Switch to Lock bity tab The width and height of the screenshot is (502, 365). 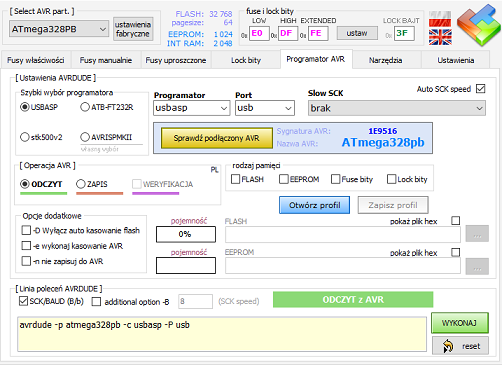coord(246,60)
